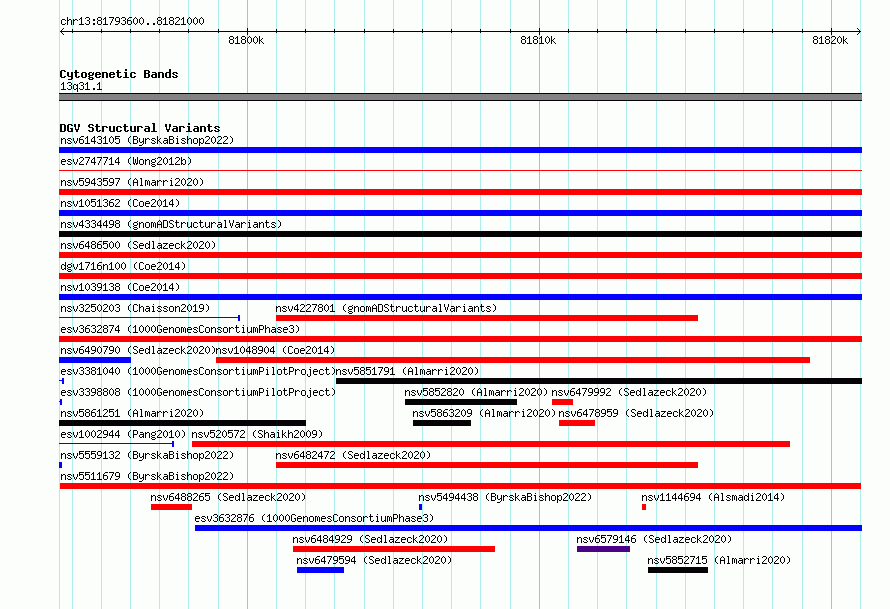Select nsv1048904 (Coe2014) label
The height and width of the screenshot is (609, 890).
275,350
